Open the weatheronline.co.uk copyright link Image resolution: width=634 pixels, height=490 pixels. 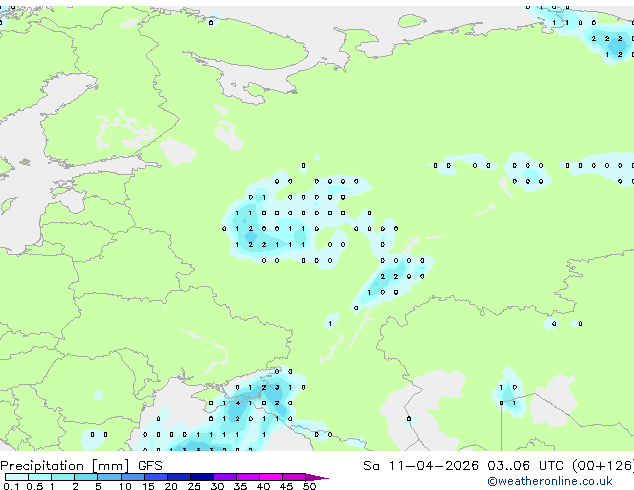[x=550, y=481]
